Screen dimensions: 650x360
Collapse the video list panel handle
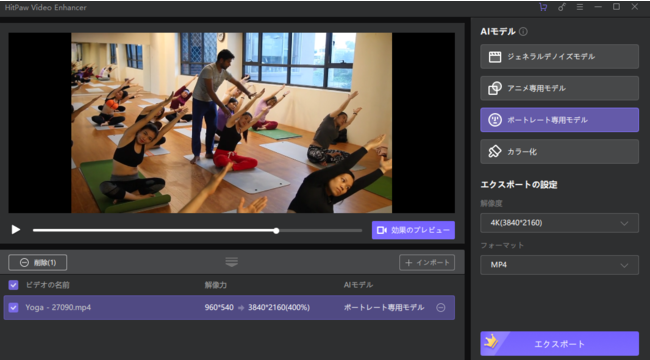click(232, 262)
